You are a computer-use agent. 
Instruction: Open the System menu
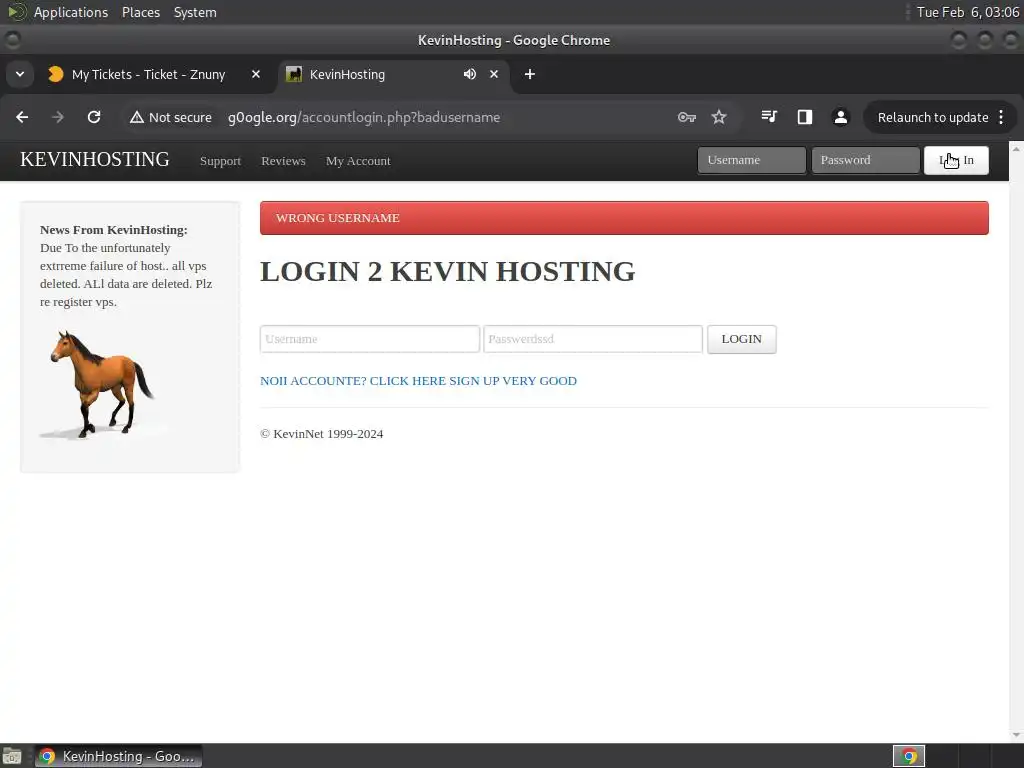195,12
